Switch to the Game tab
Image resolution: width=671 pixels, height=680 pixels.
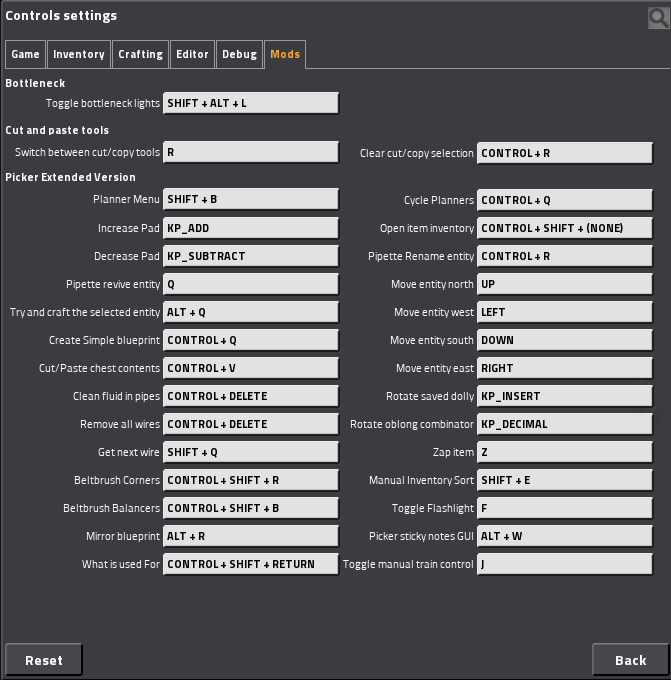(25, 54)
